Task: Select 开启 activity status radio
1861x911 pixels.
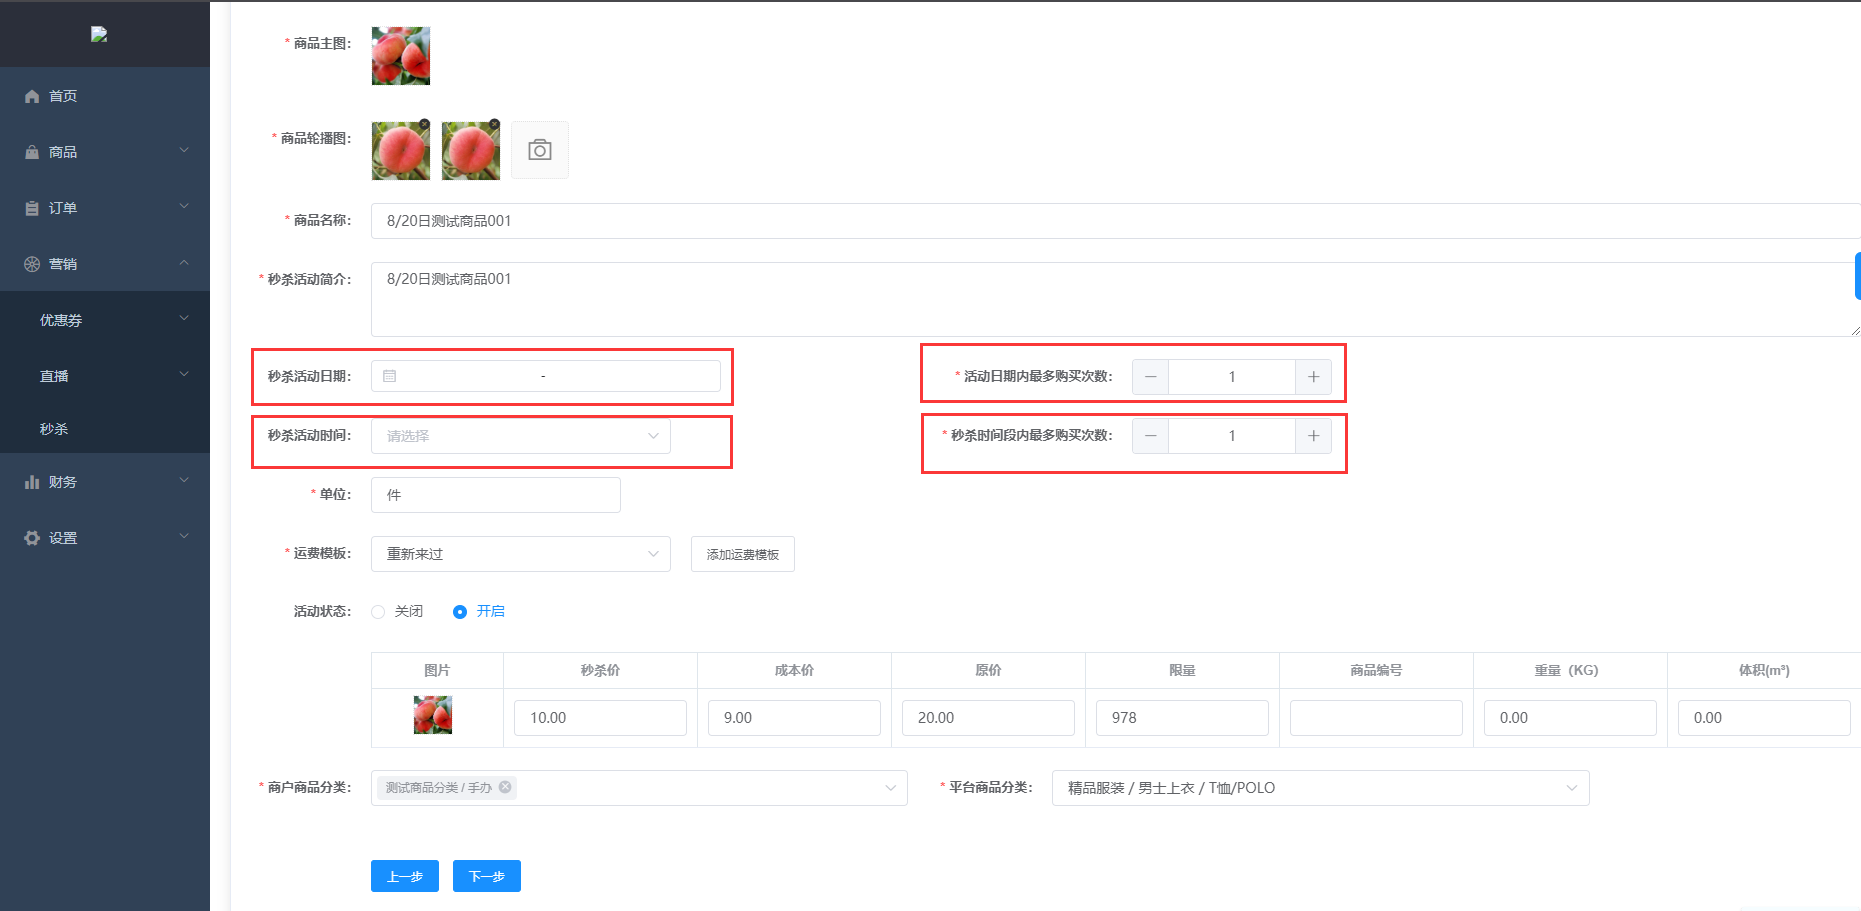Action: click(x=460, y=612)
